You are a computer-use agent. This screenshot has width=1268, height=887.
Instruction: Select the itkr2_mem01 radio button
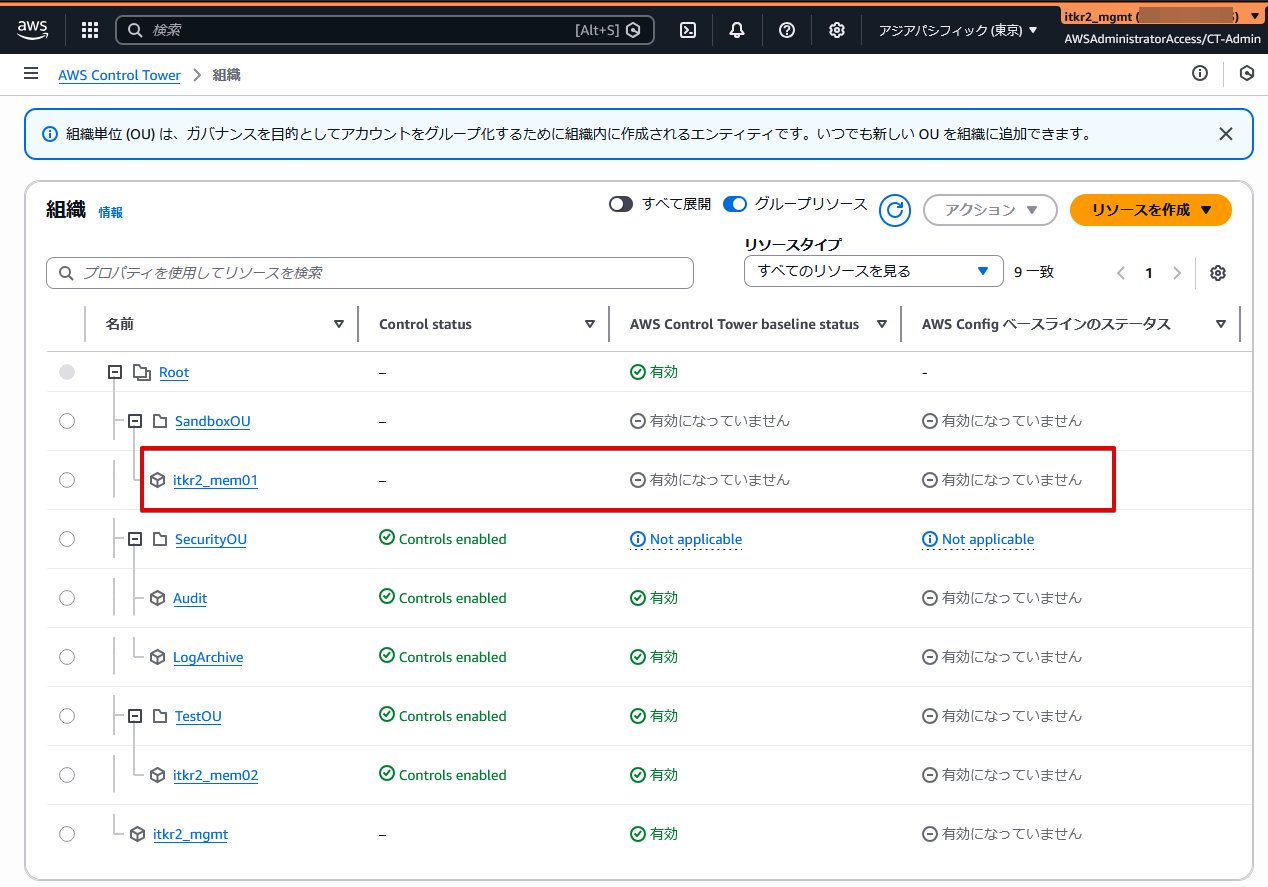67,480
